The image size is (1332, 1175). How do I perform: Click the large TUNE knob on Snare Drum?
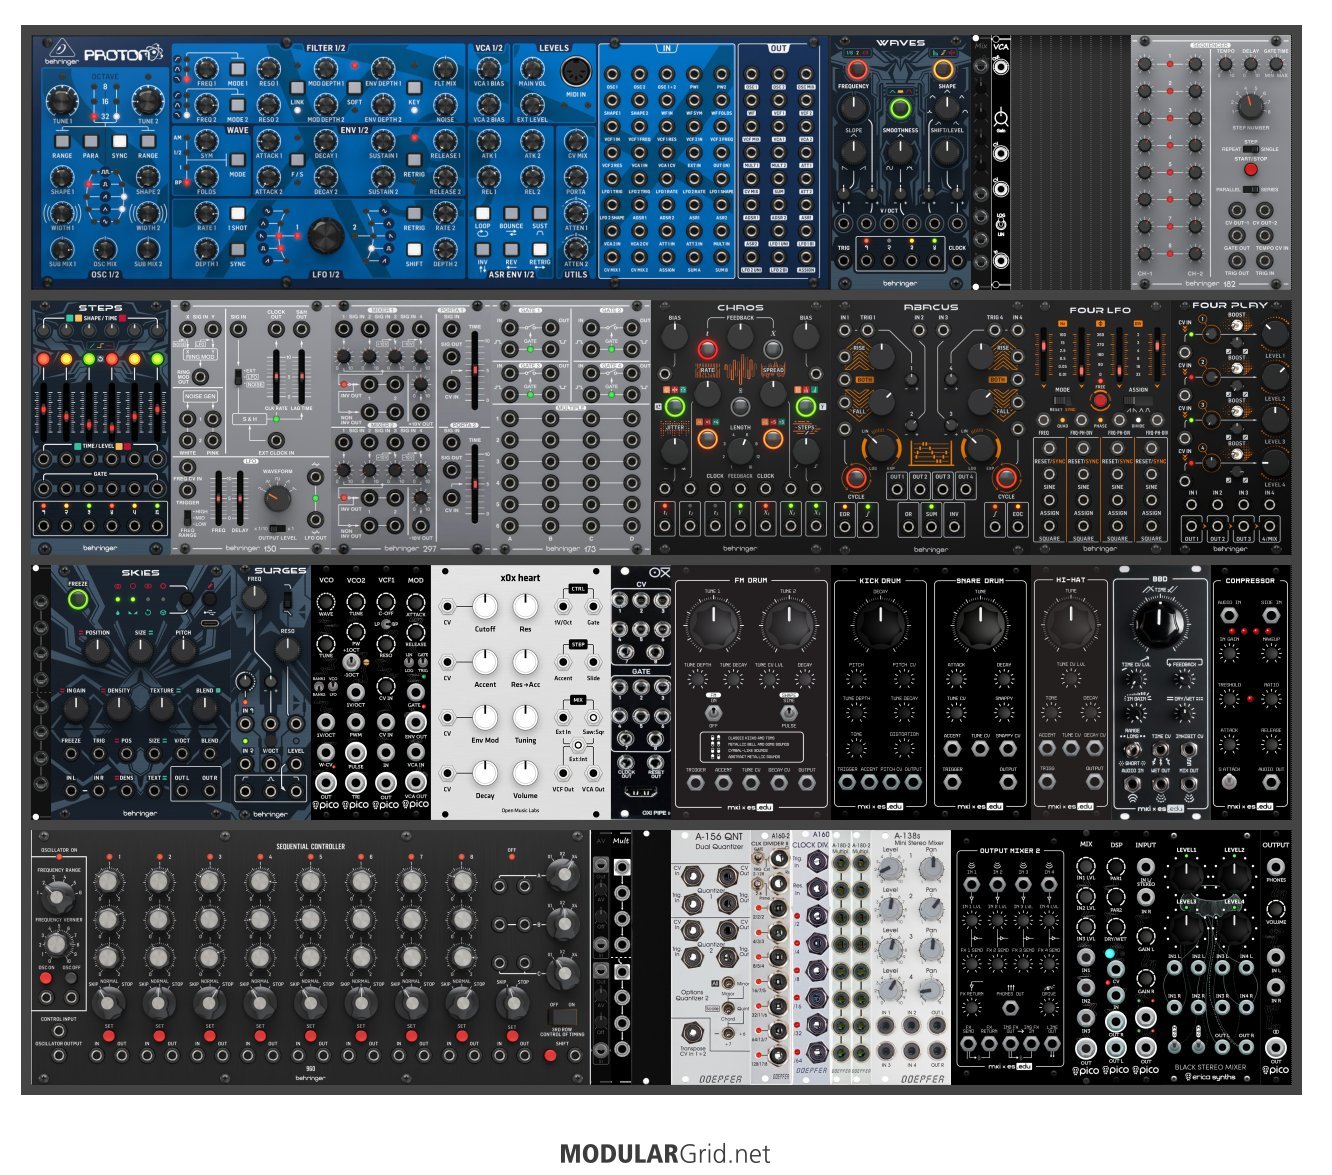point(980,624)
